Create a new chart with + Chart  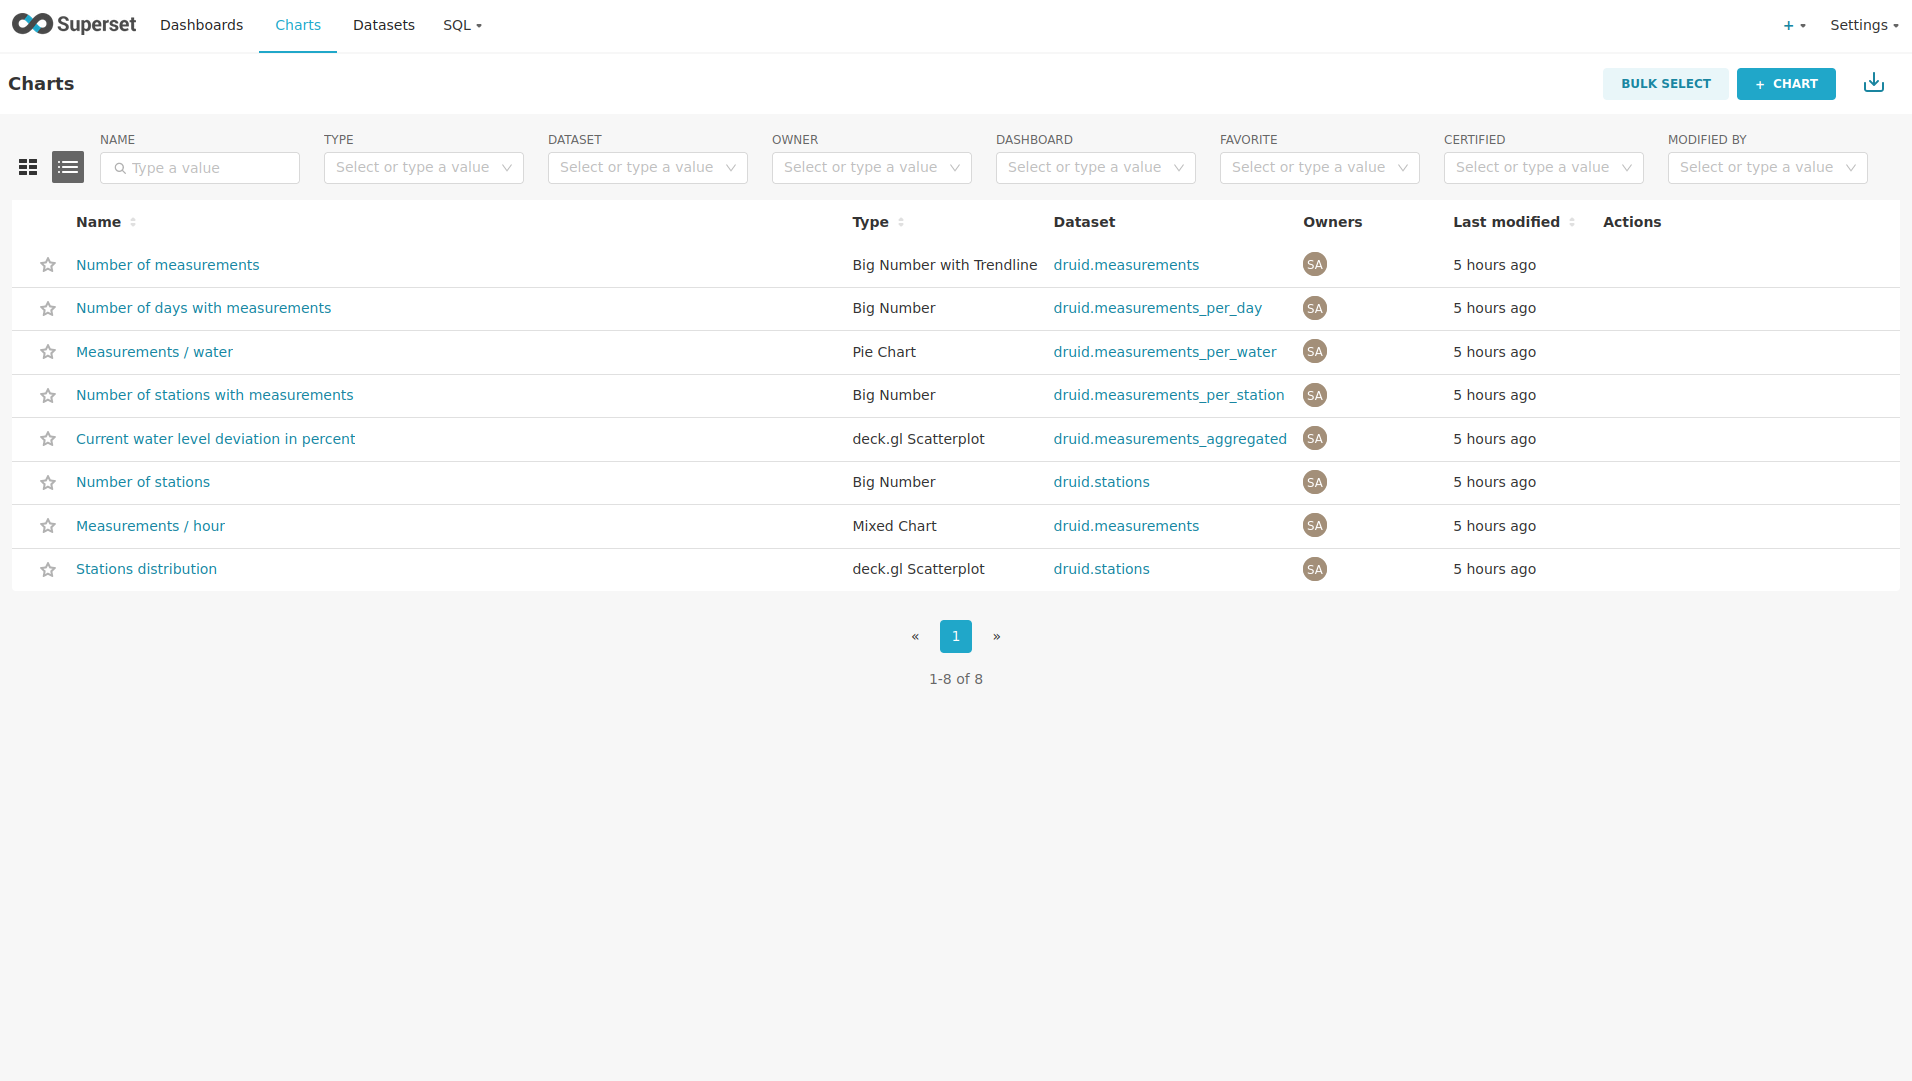(1785, 84)
